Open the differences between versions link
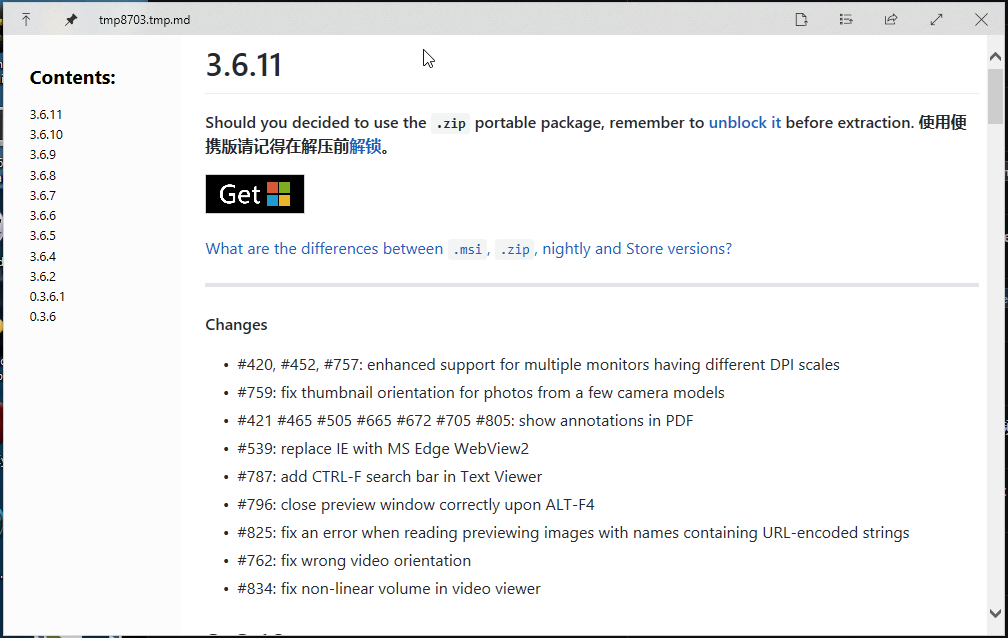 click(467, 248)
